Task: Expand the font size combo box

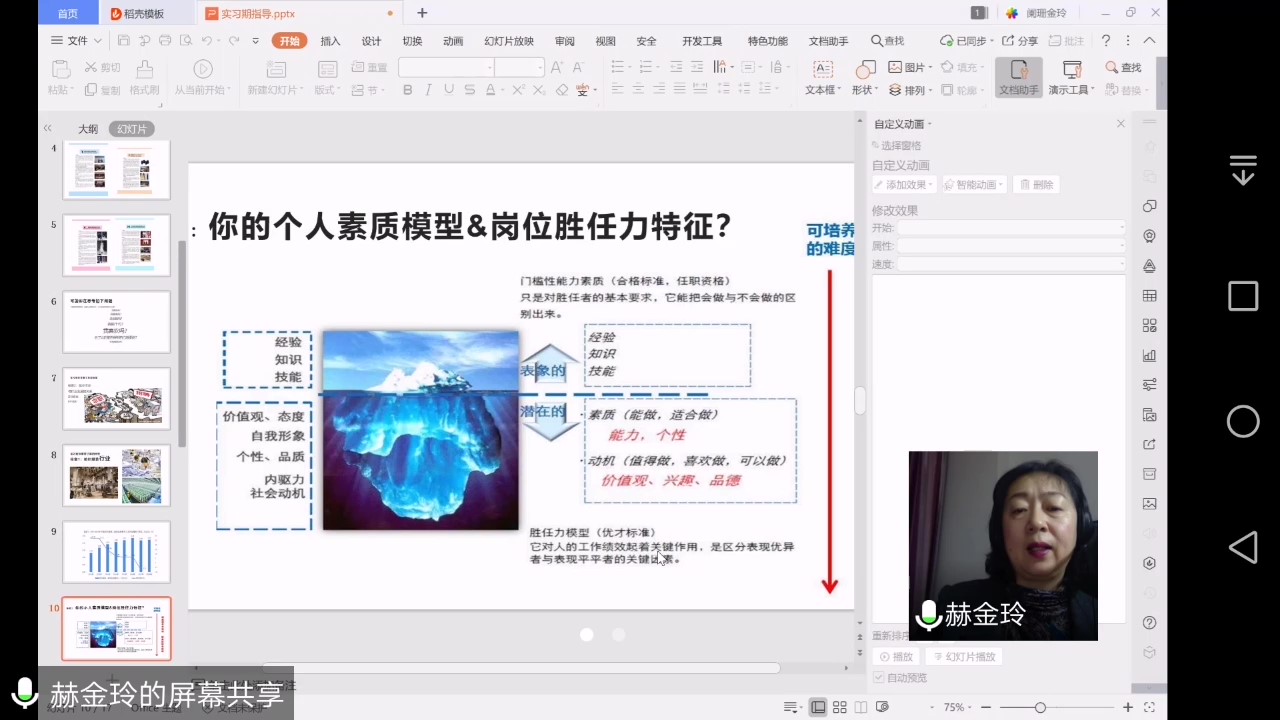Action: point(540,67)
